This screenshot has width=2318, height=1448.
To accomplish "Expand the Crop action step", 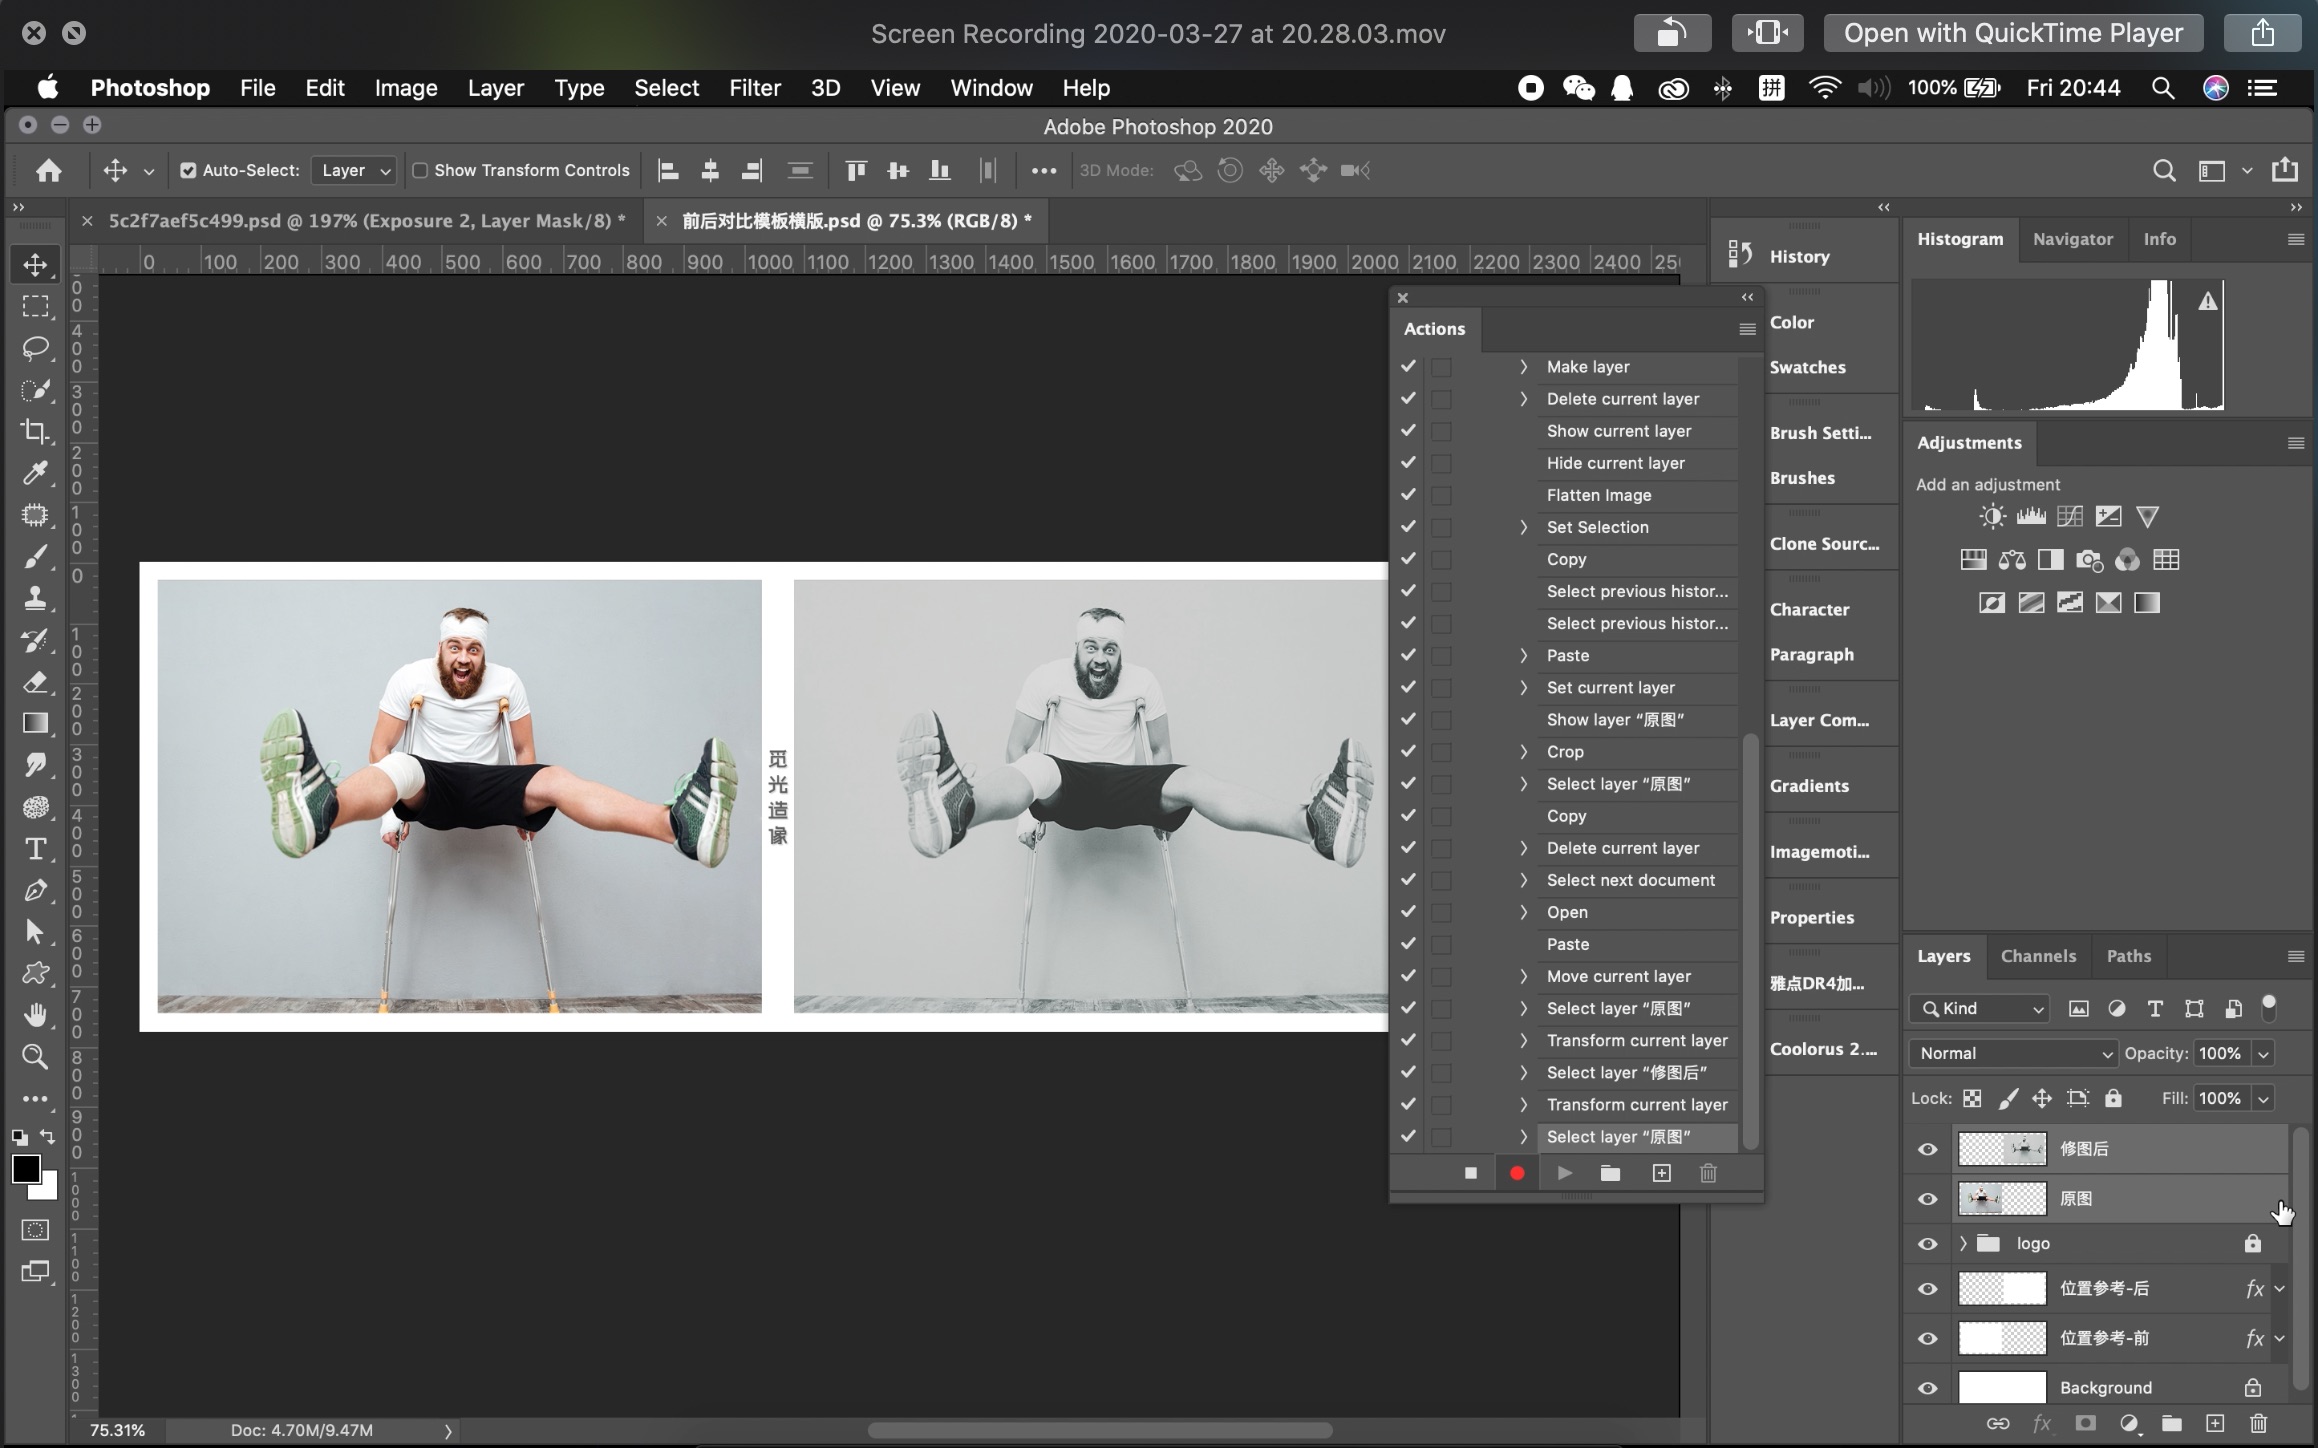I will [x=1523, y=752].
